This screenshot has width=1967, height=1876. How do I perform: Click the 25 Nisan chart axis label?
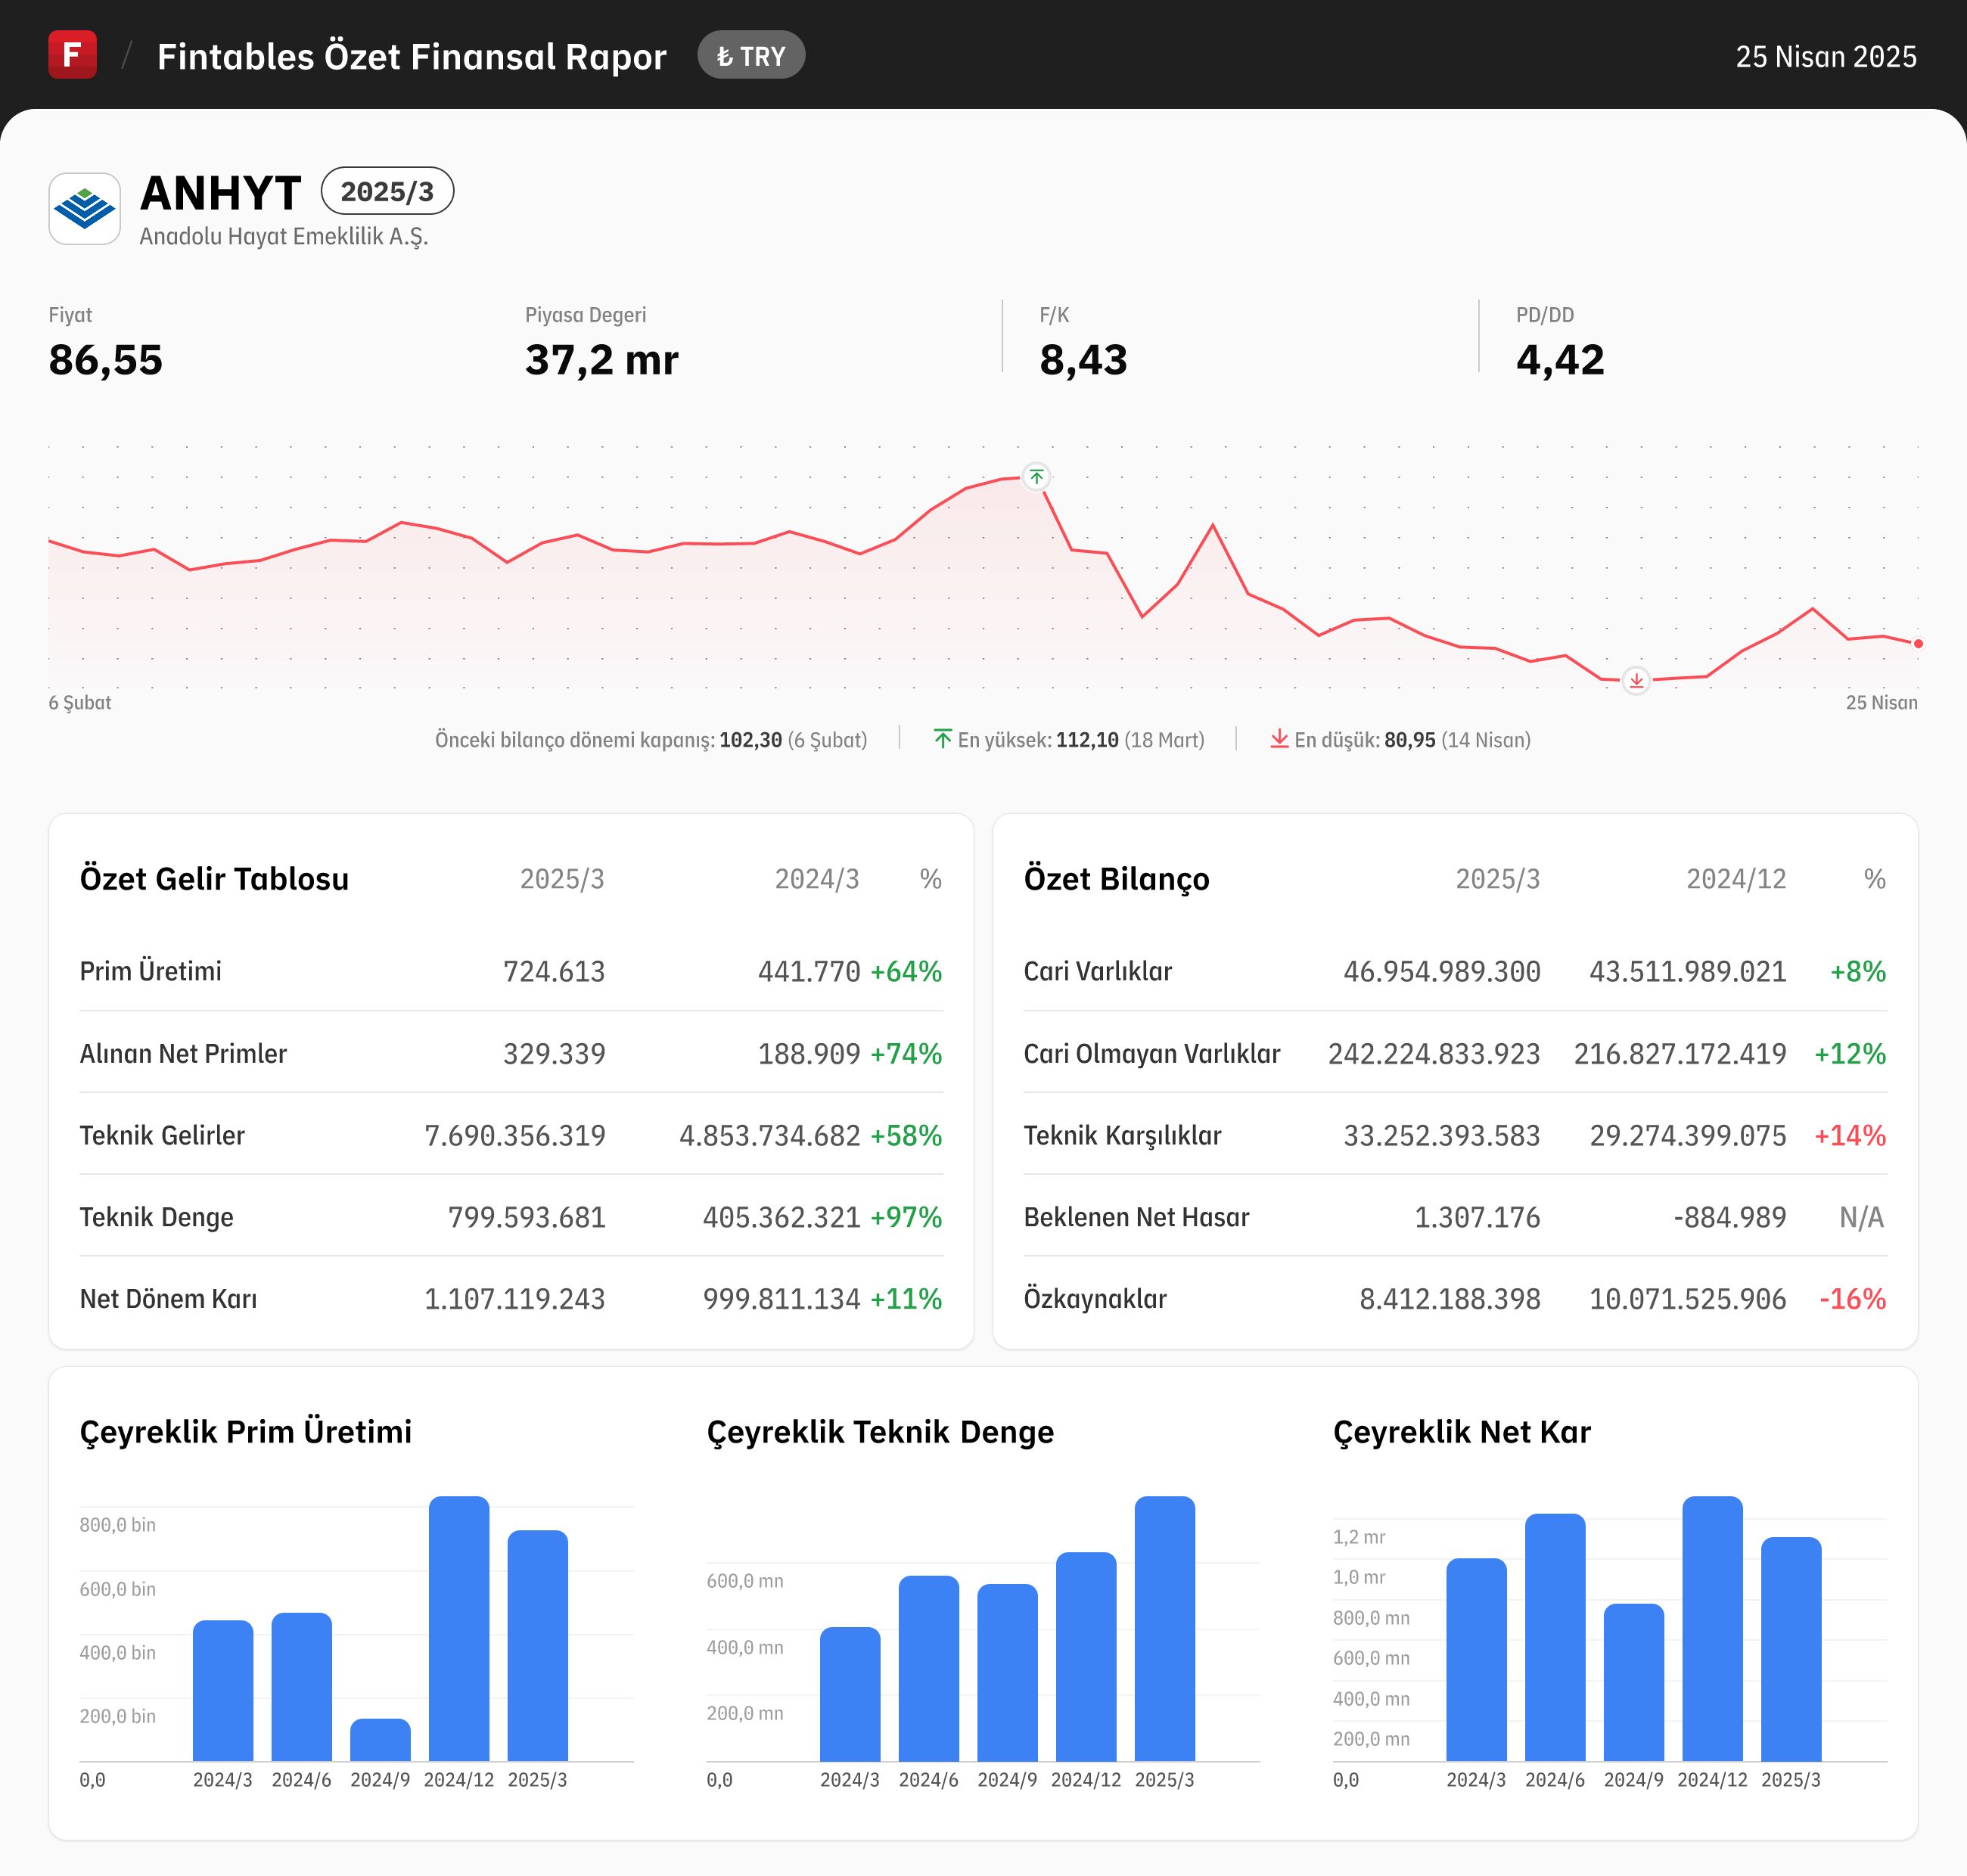coord(1881,703)
